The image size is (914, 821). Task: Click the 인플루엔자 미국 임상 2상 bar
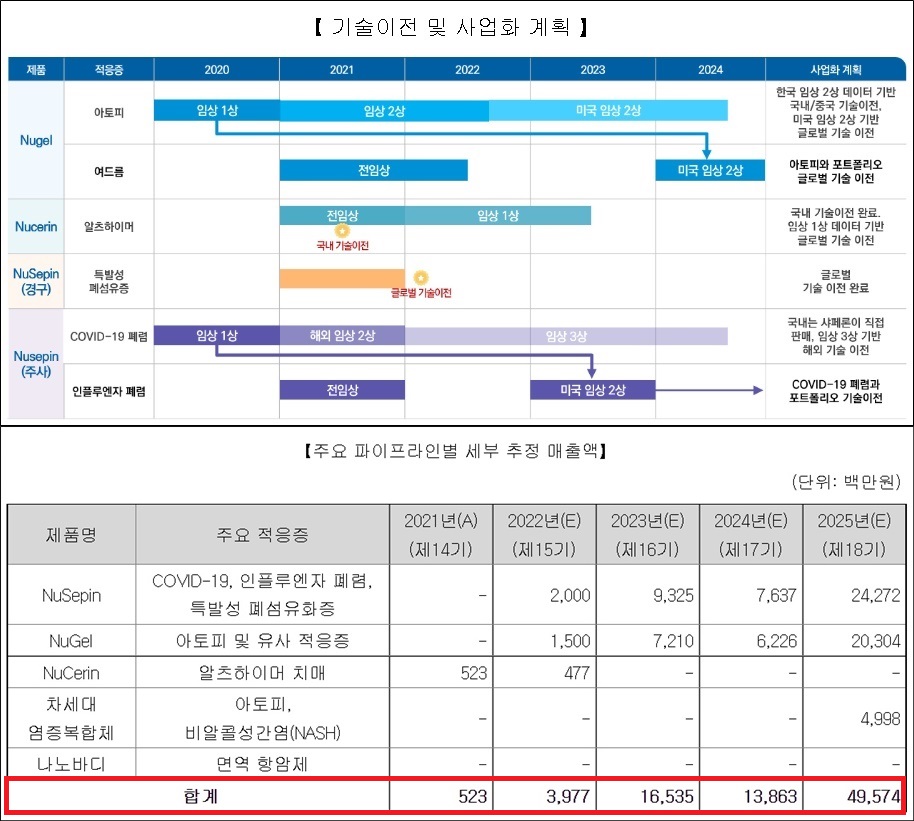point(593,390)
